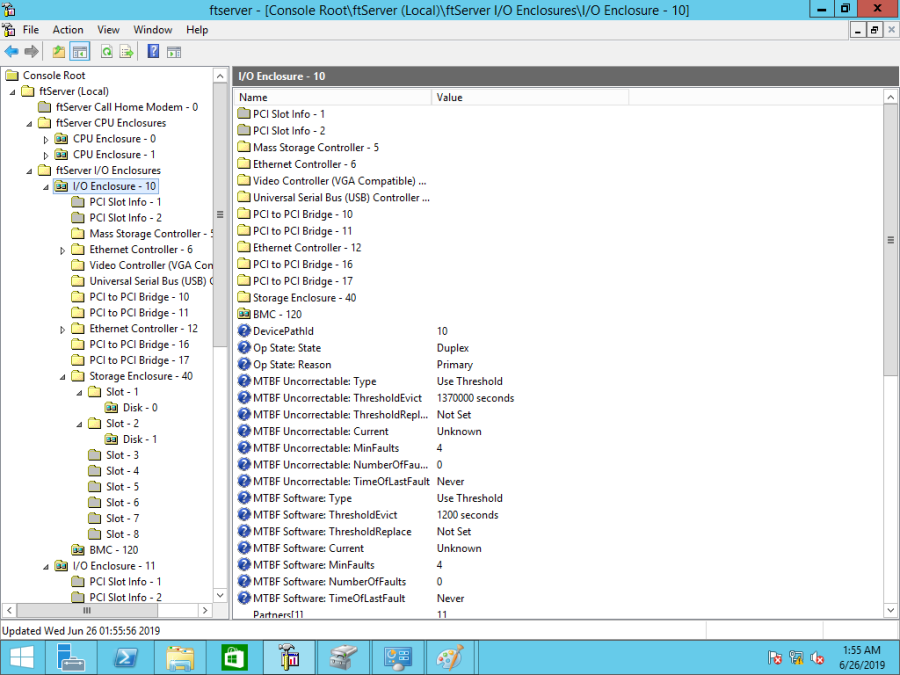Click the DevicePathId property icon
Image resolution: width=900 pixels, height=675 pixels.
(x=244, y=331)
